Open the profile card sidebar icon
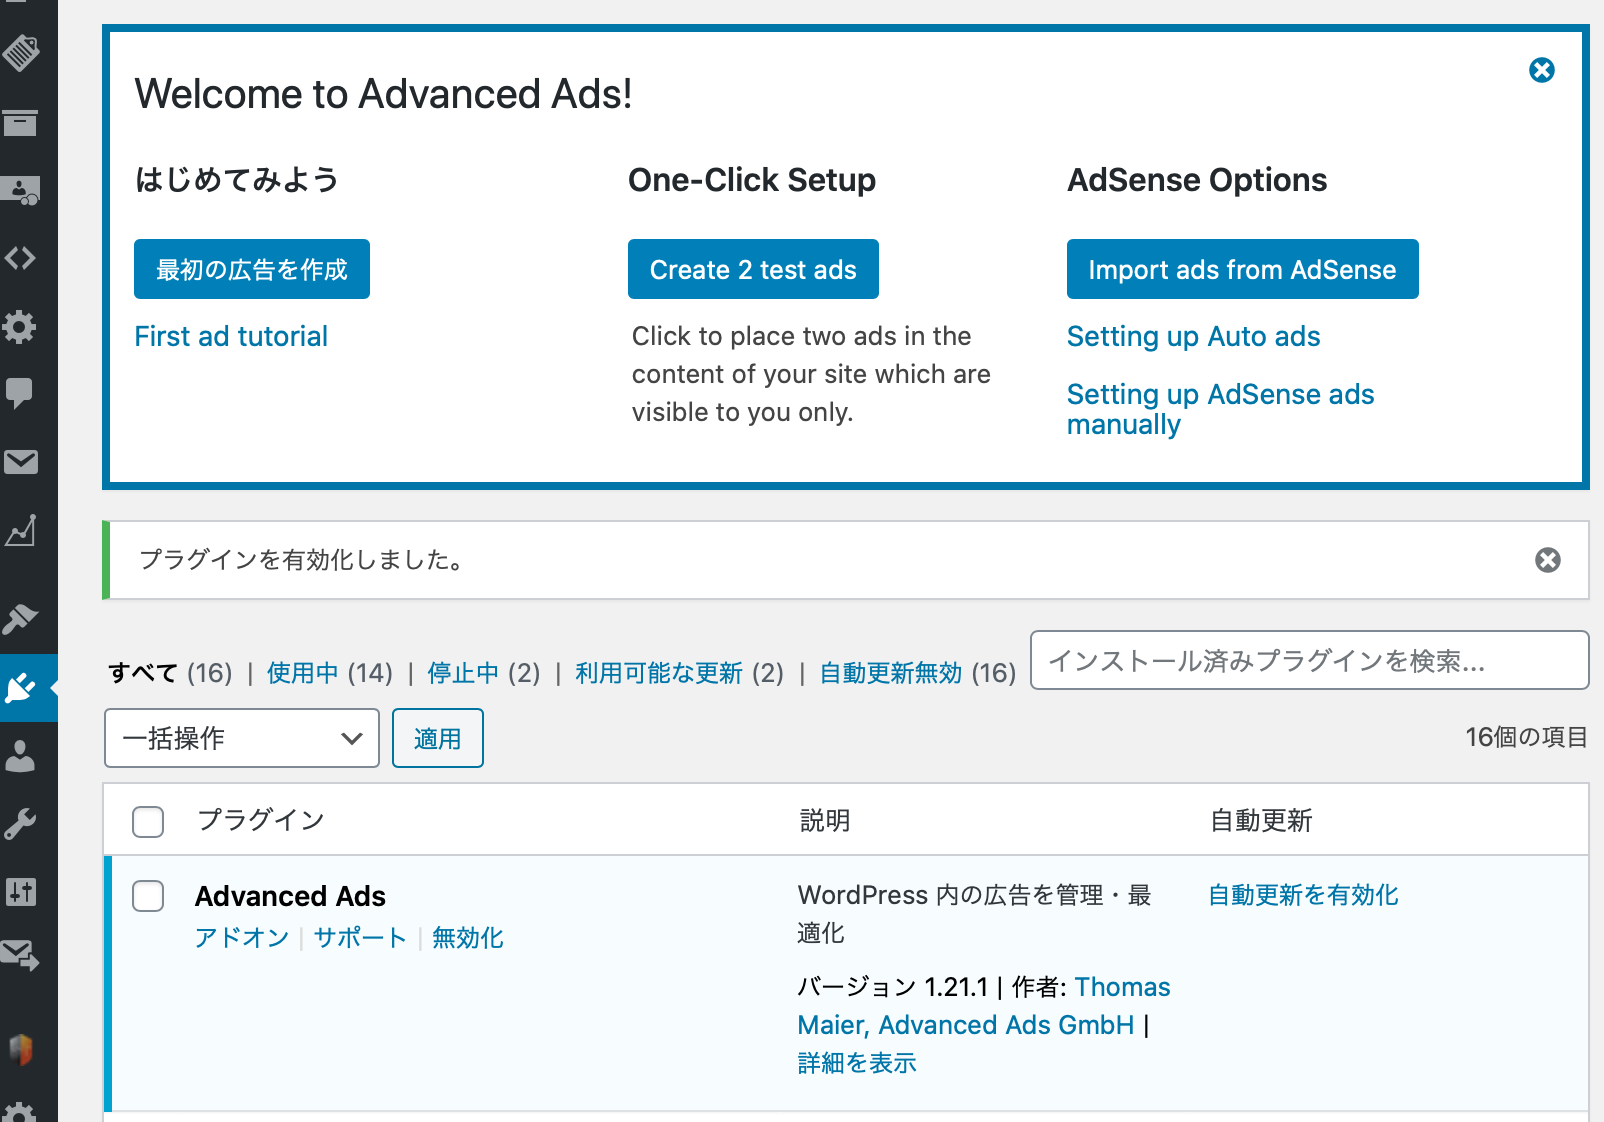This screenshot has height=1122, width=1604. [20, 190]
